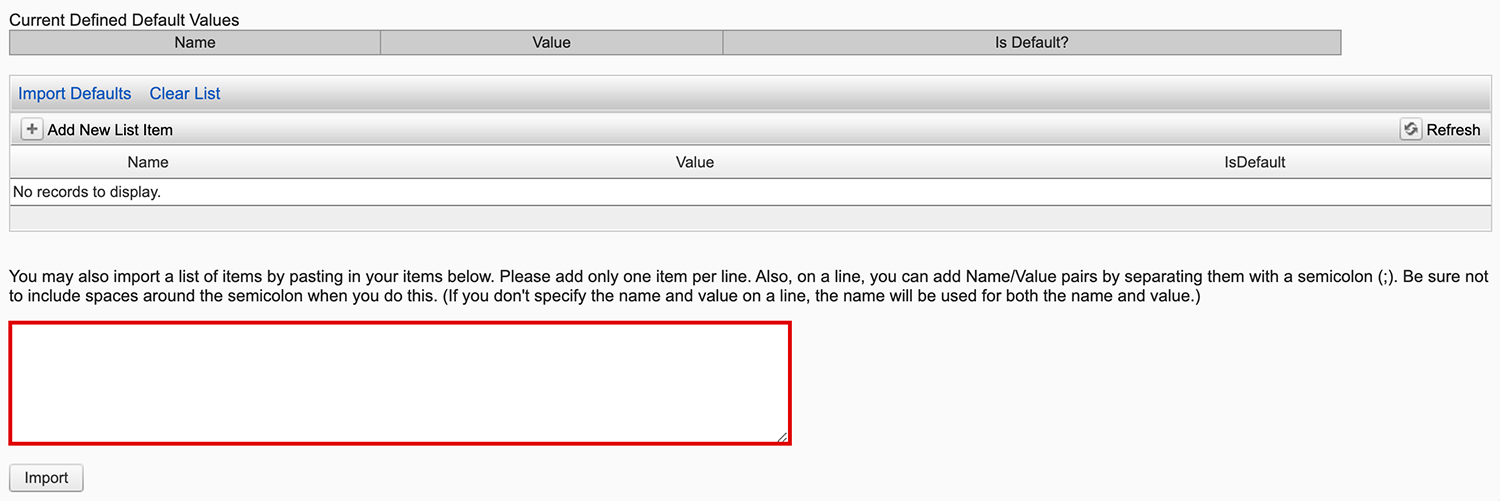Click the Name header in the default values table
Screen dimensions: 1500x501
[x=195, y=42]
